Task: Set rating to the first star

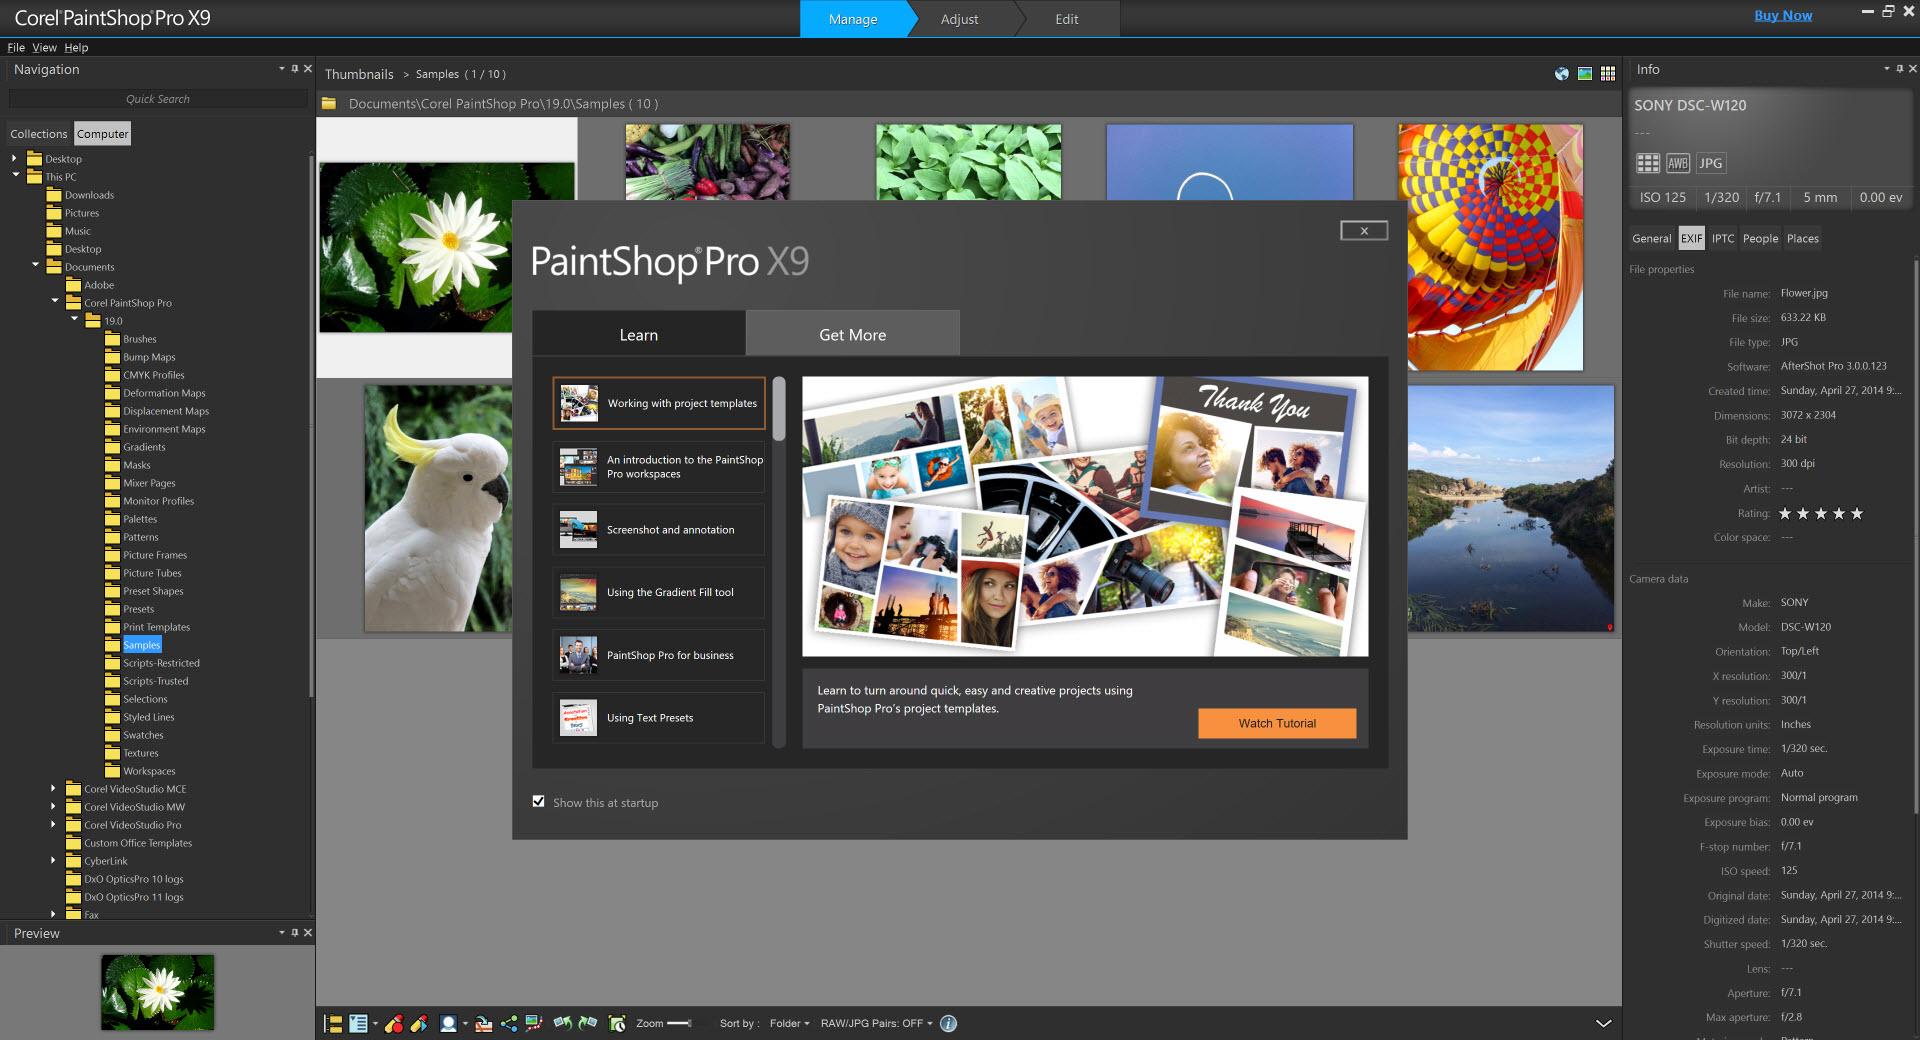Action: point(1785,514)
